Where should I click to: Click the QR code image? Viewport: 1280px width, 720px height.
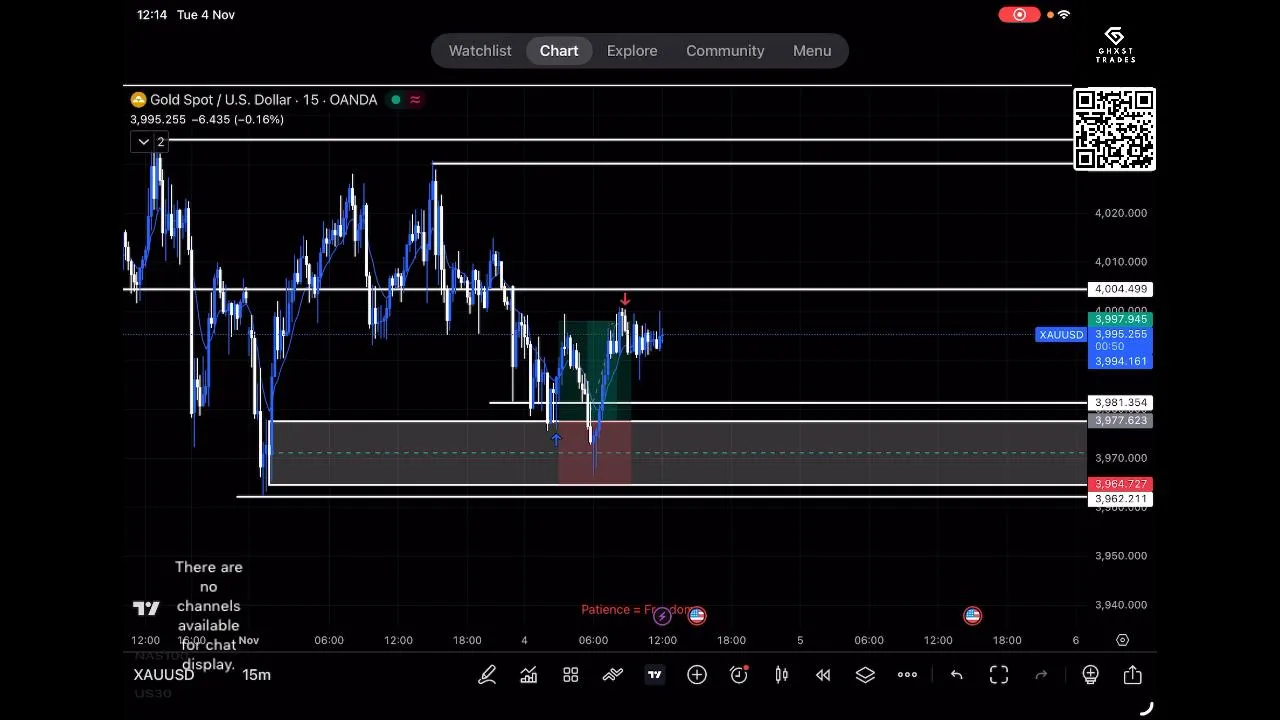(x=1114, y=129)
